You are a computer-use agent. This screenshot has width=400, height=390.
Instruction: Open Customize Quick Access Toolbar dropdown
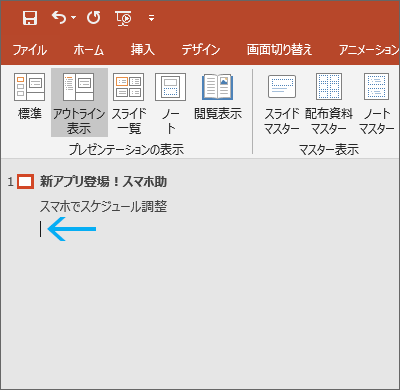click(151, 18)
